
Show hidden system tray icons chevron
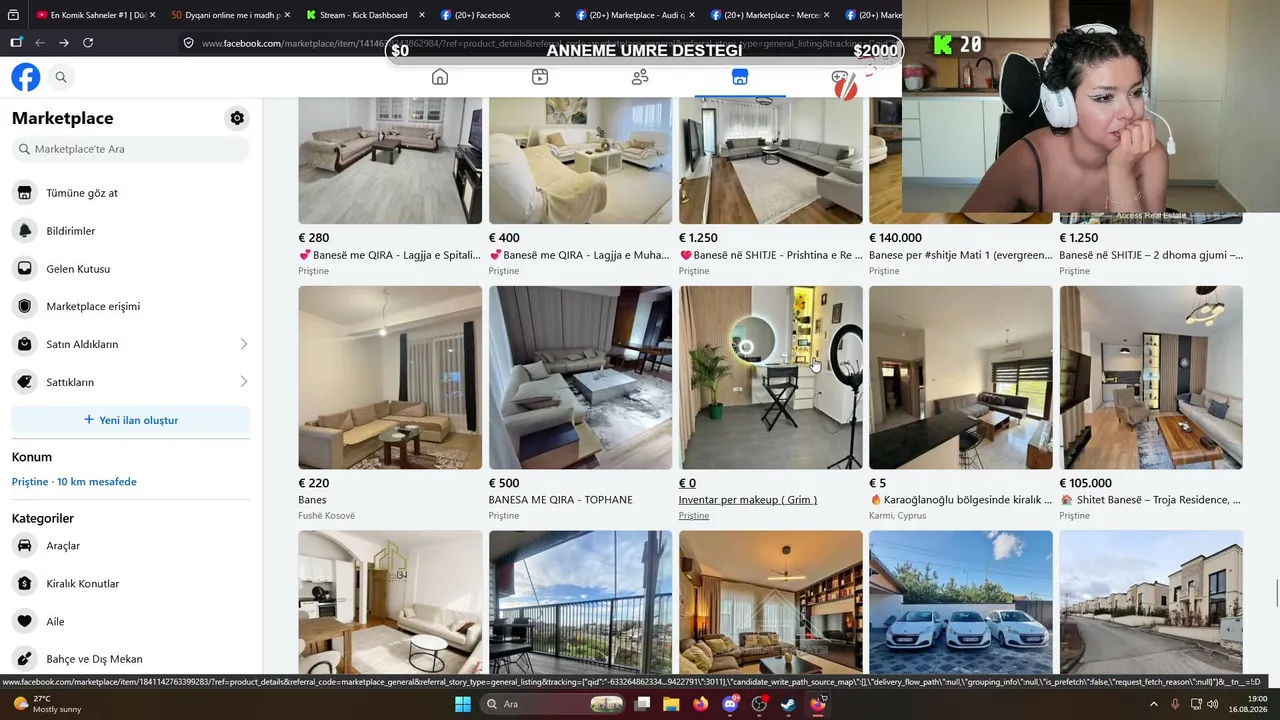point(1154,704)
